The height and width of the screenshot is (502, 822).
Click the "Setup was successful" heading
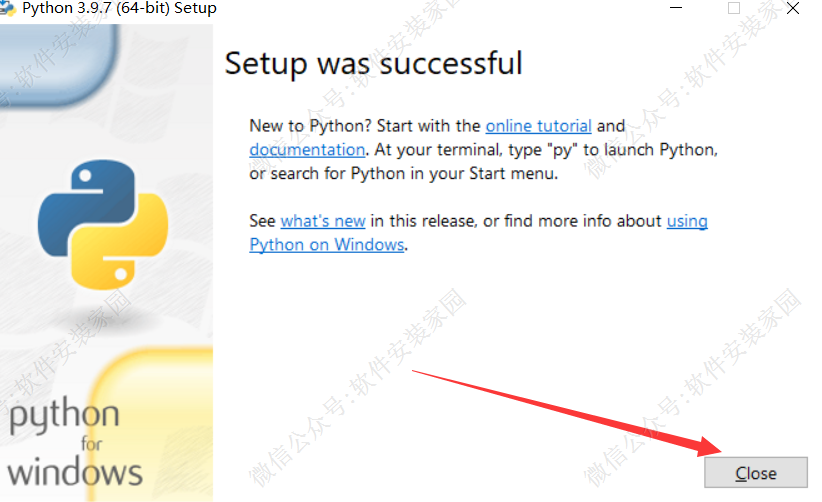373,63
